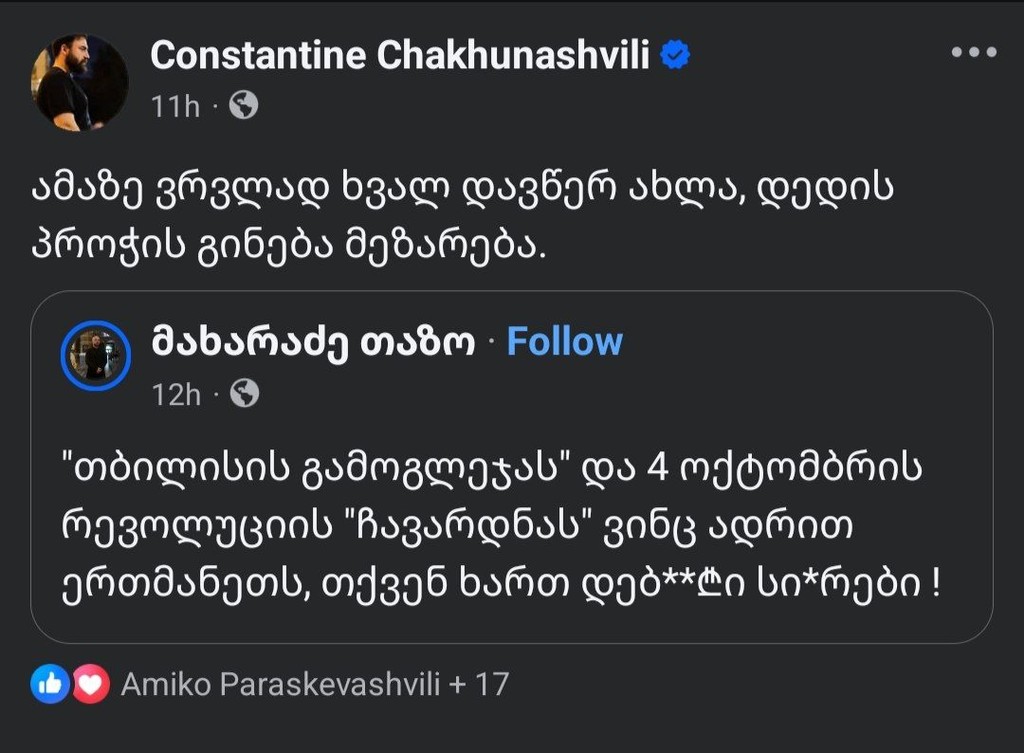
Task: Click the 12h shared post timestamp
Action: coord(176,395)
